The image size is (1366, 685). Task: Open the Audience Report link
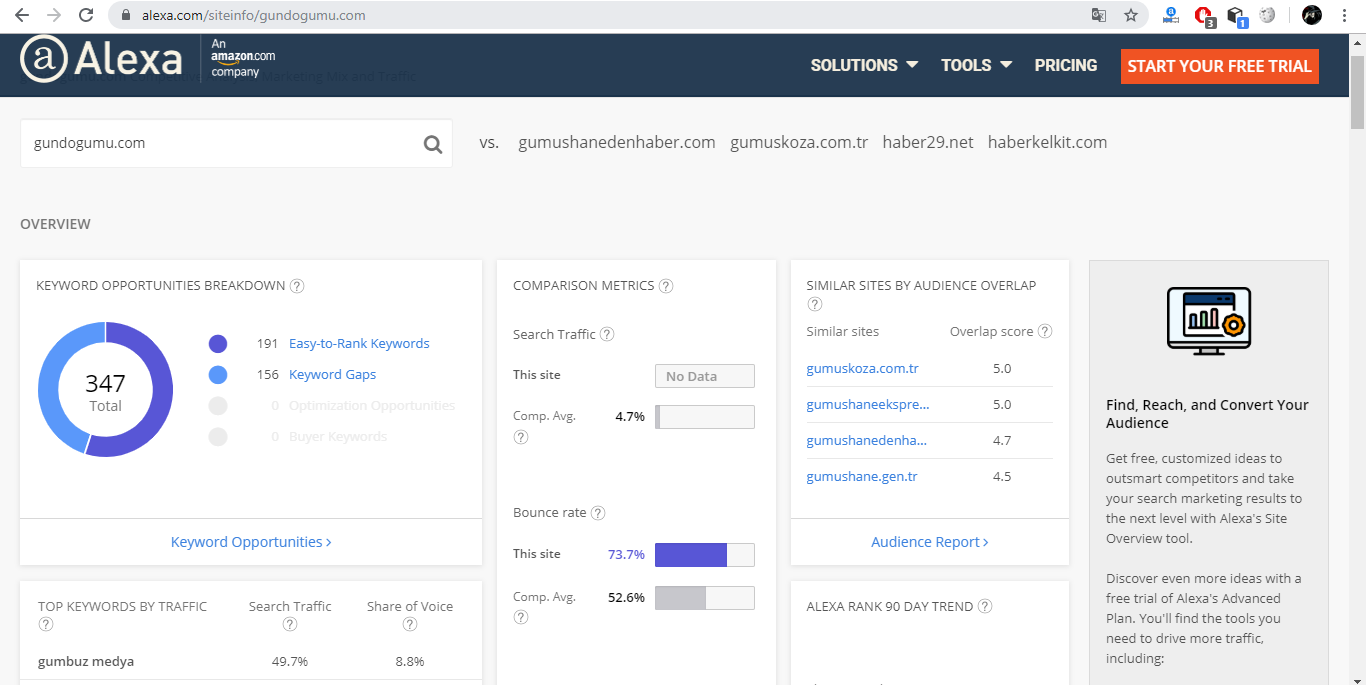pyautogui.click(x=930, y=542)
